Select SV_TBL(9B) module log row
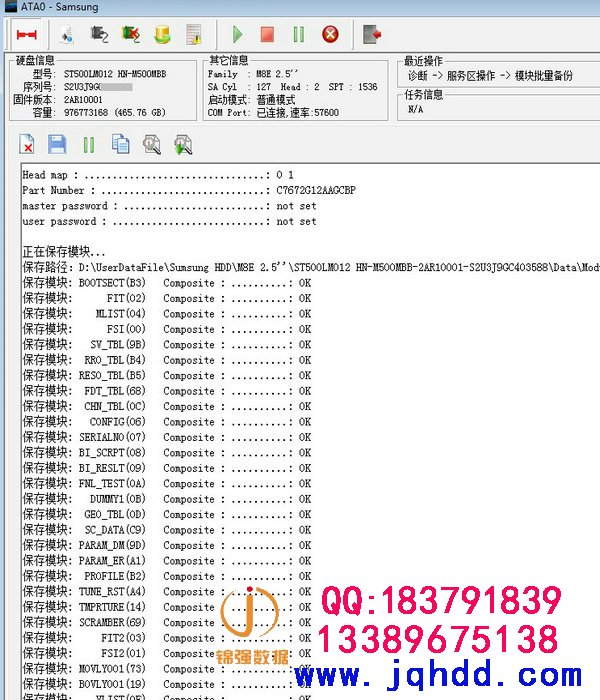 167,345
